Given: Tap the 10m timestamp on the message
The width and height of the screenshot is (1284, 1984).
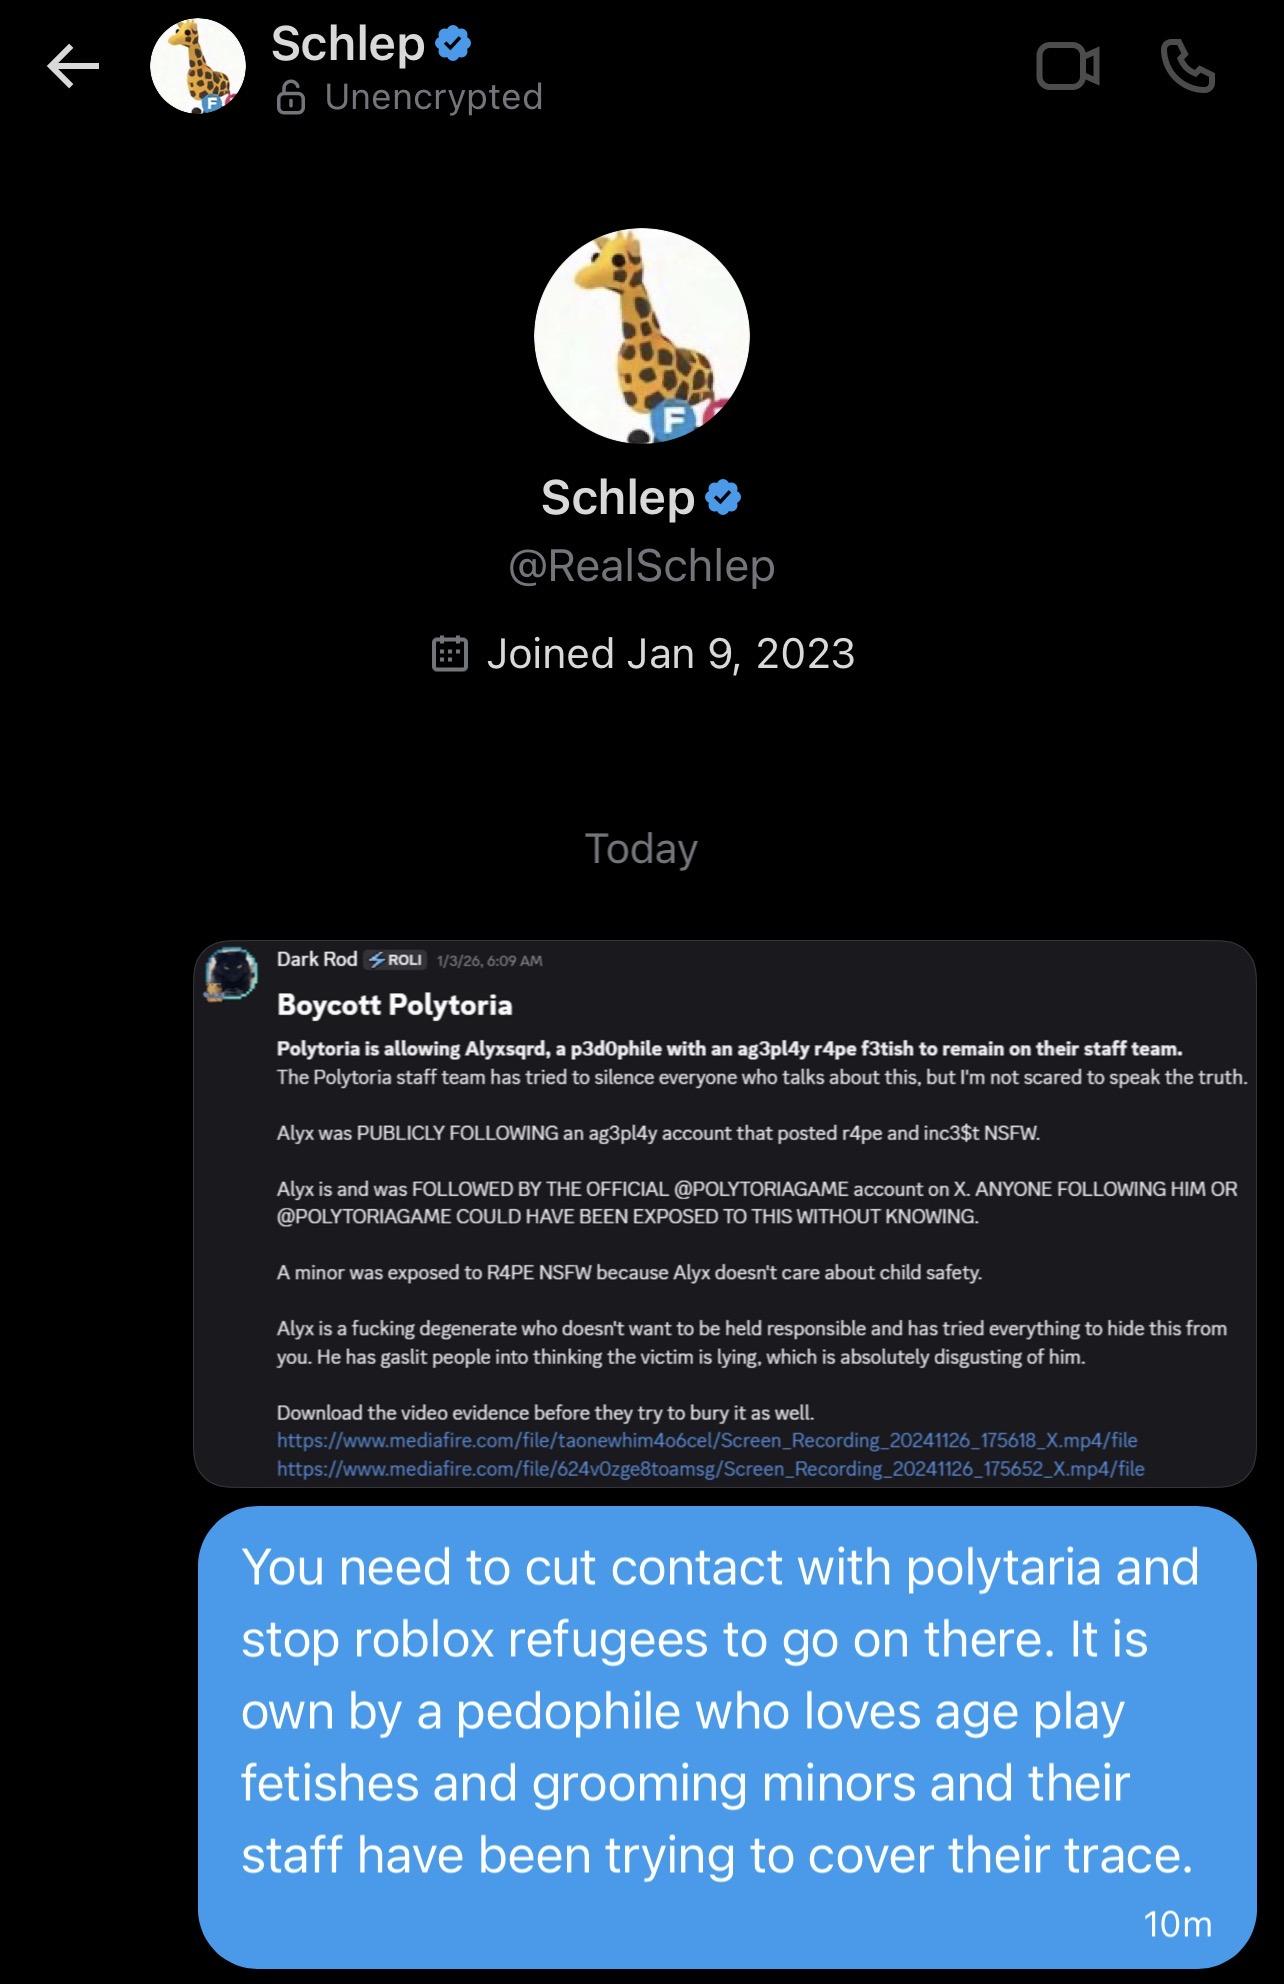Looking at the screenshot, I should click(x=1177, y=1924).
